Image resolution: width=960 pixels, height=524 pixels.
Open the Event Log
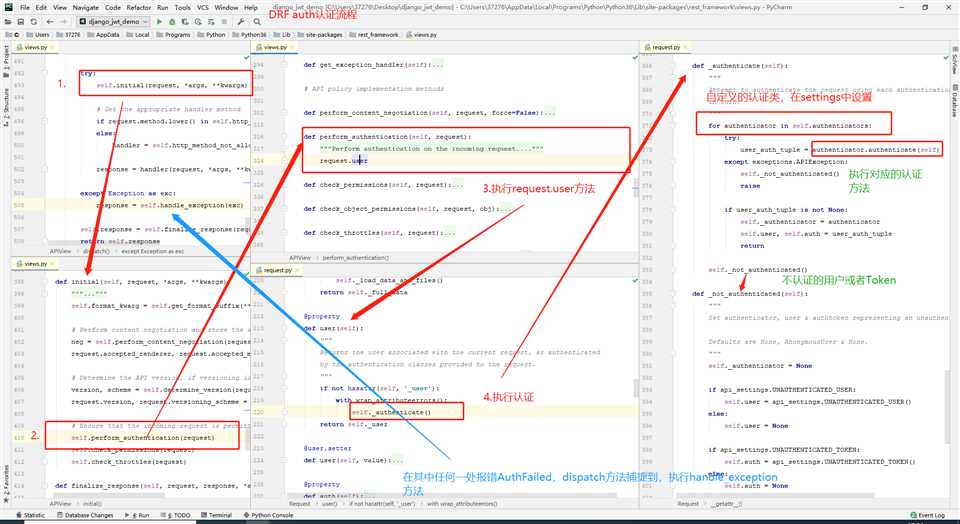coord(928,515)
